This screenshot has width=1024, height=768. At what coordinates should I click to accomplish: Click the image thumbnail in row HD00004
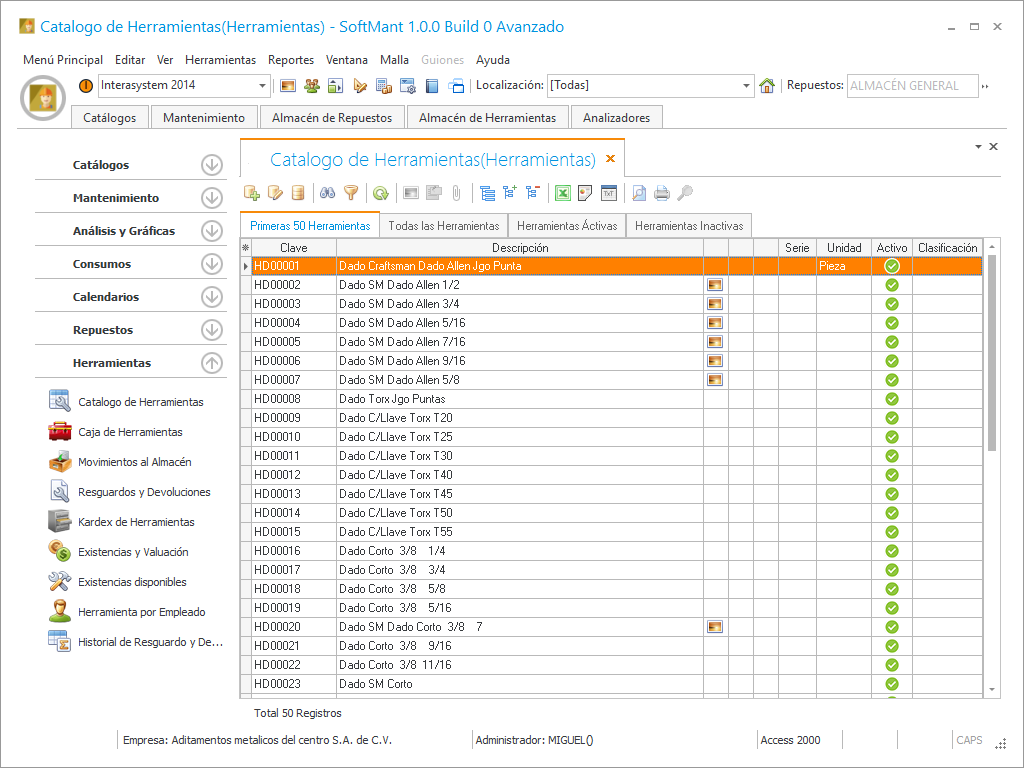pyautogui.click(x=715, y=323)
